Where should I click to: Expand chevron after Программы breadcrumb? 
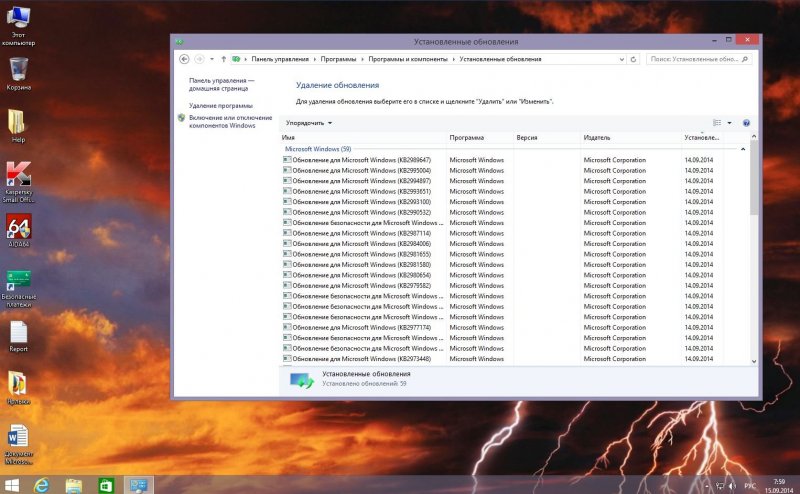click(x=362, y=59)
